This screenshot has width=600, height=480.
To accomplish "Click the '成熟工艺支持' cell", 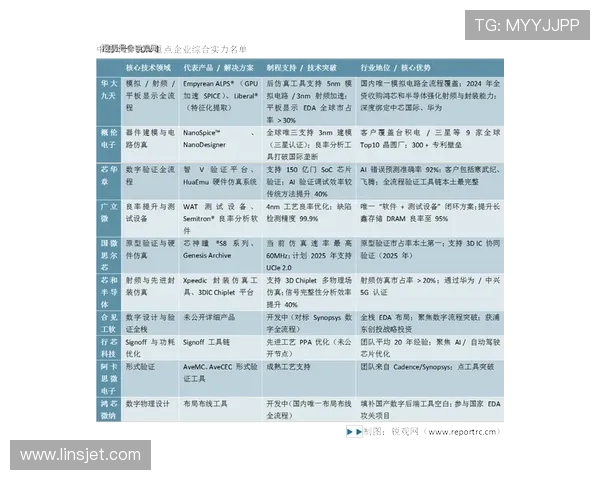I will click(309, 379).
